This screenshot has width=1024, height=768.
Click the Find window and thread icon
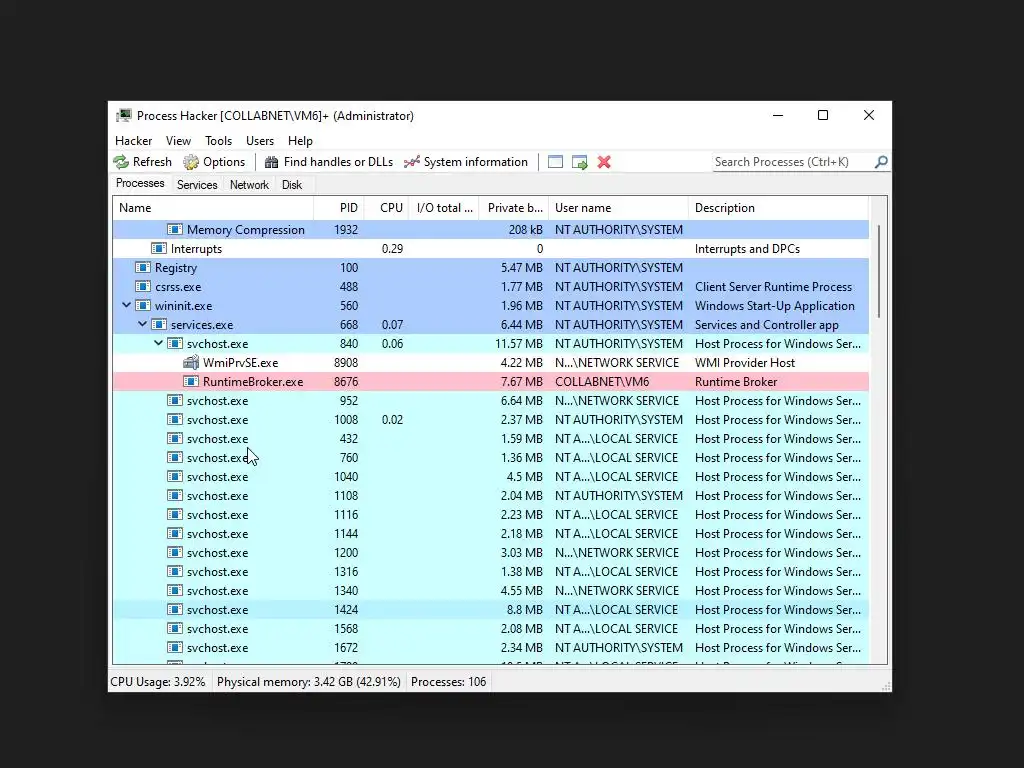(579, 162)
